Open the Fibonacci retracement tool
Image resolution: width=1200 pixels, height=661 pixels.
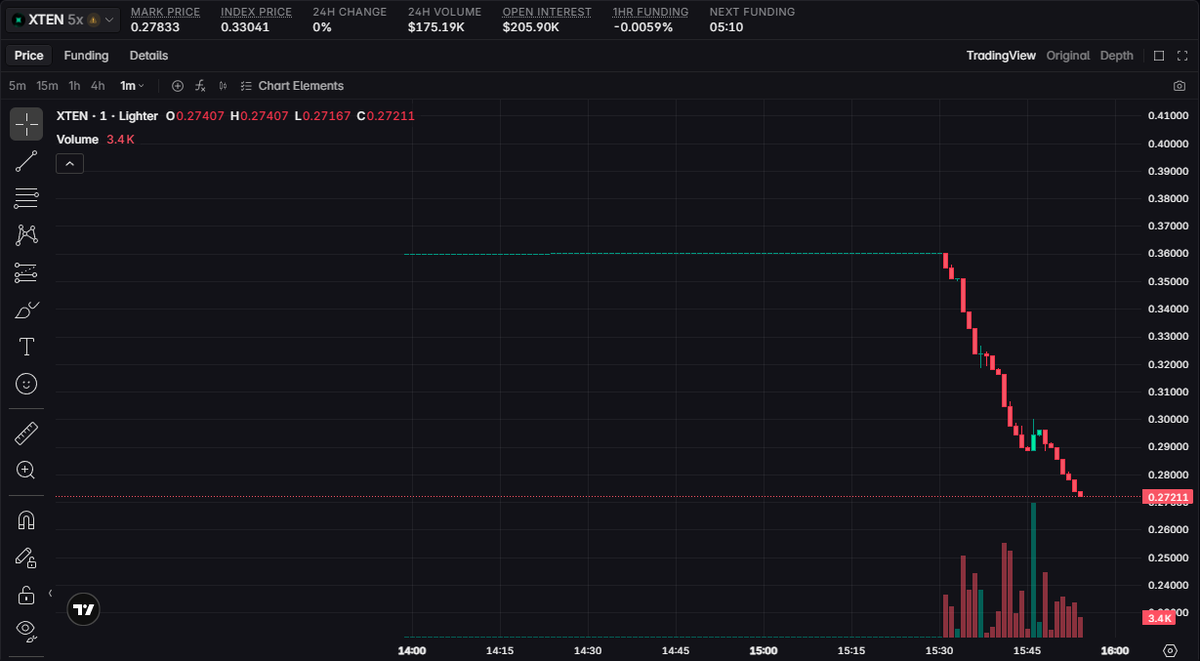pyautogui.click(x=26, y=198)
